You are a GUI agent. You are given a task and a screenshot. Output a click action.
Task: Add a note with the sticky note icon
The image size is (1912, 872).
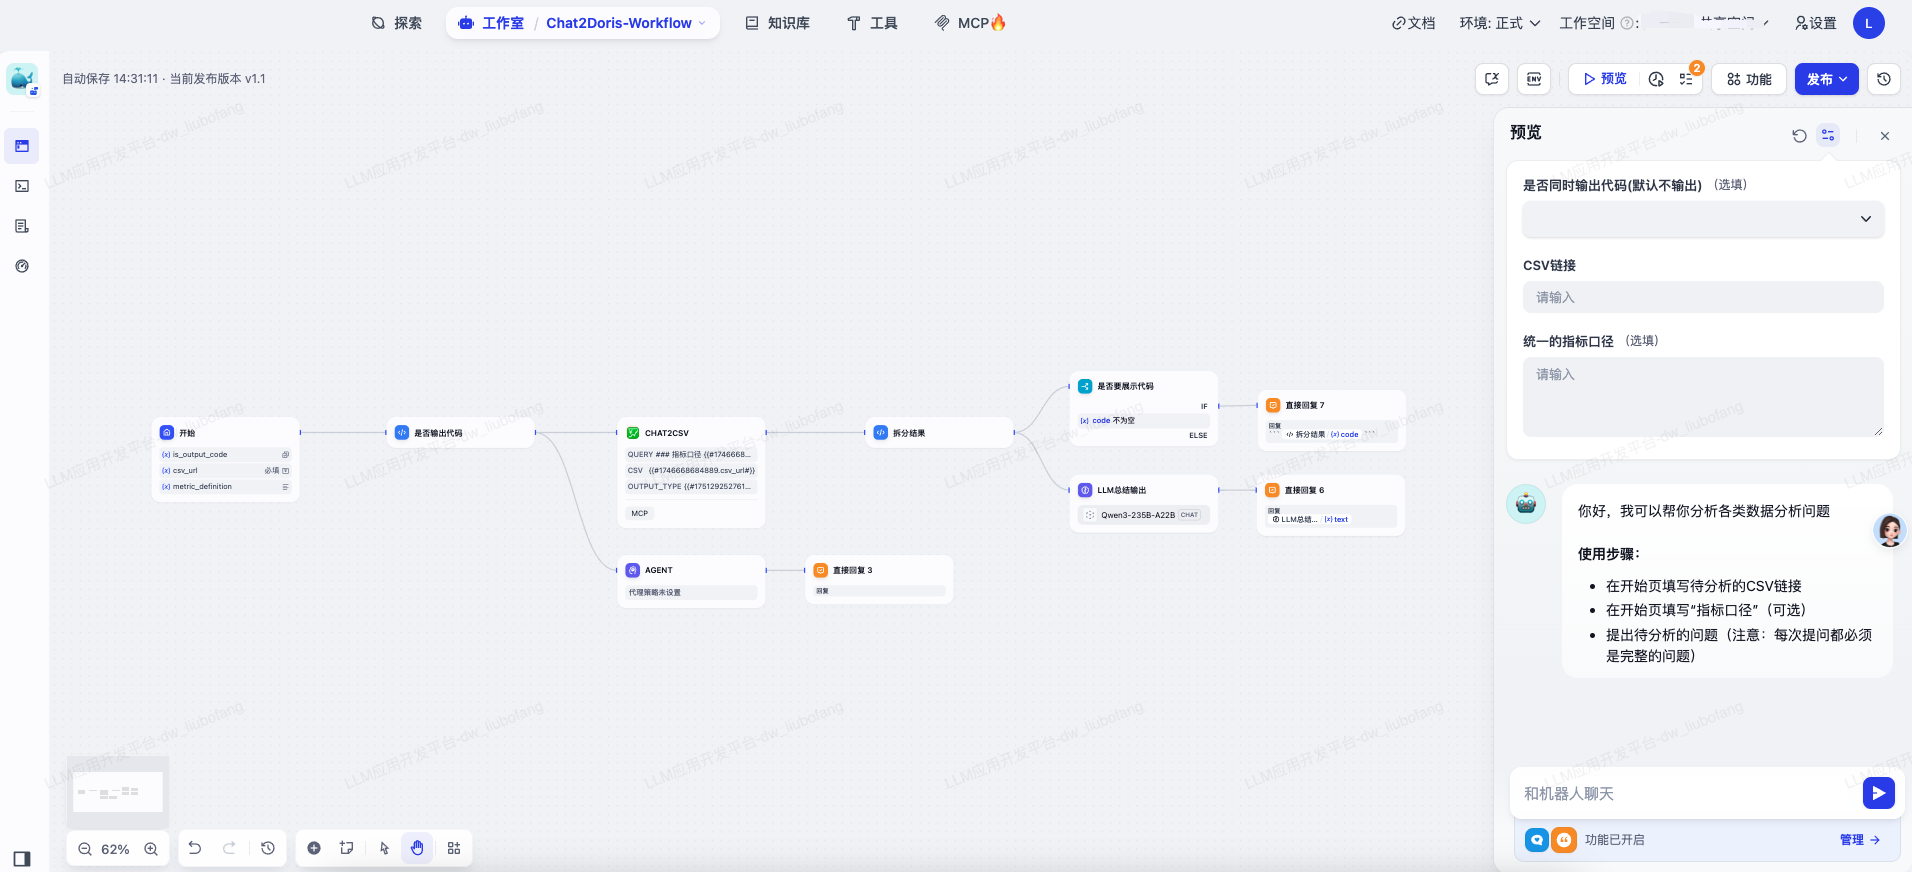[346, 848]
